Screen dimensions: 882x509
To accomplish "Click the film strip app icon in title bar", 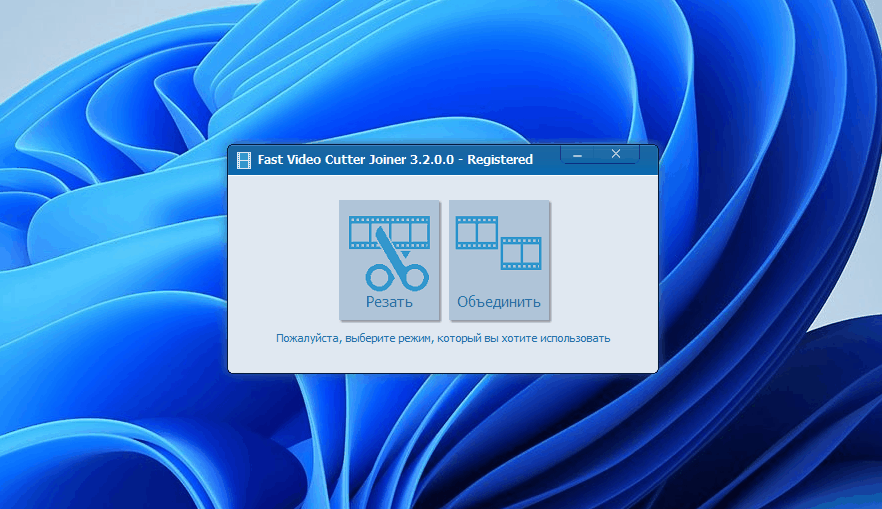I will pos(244,160).
